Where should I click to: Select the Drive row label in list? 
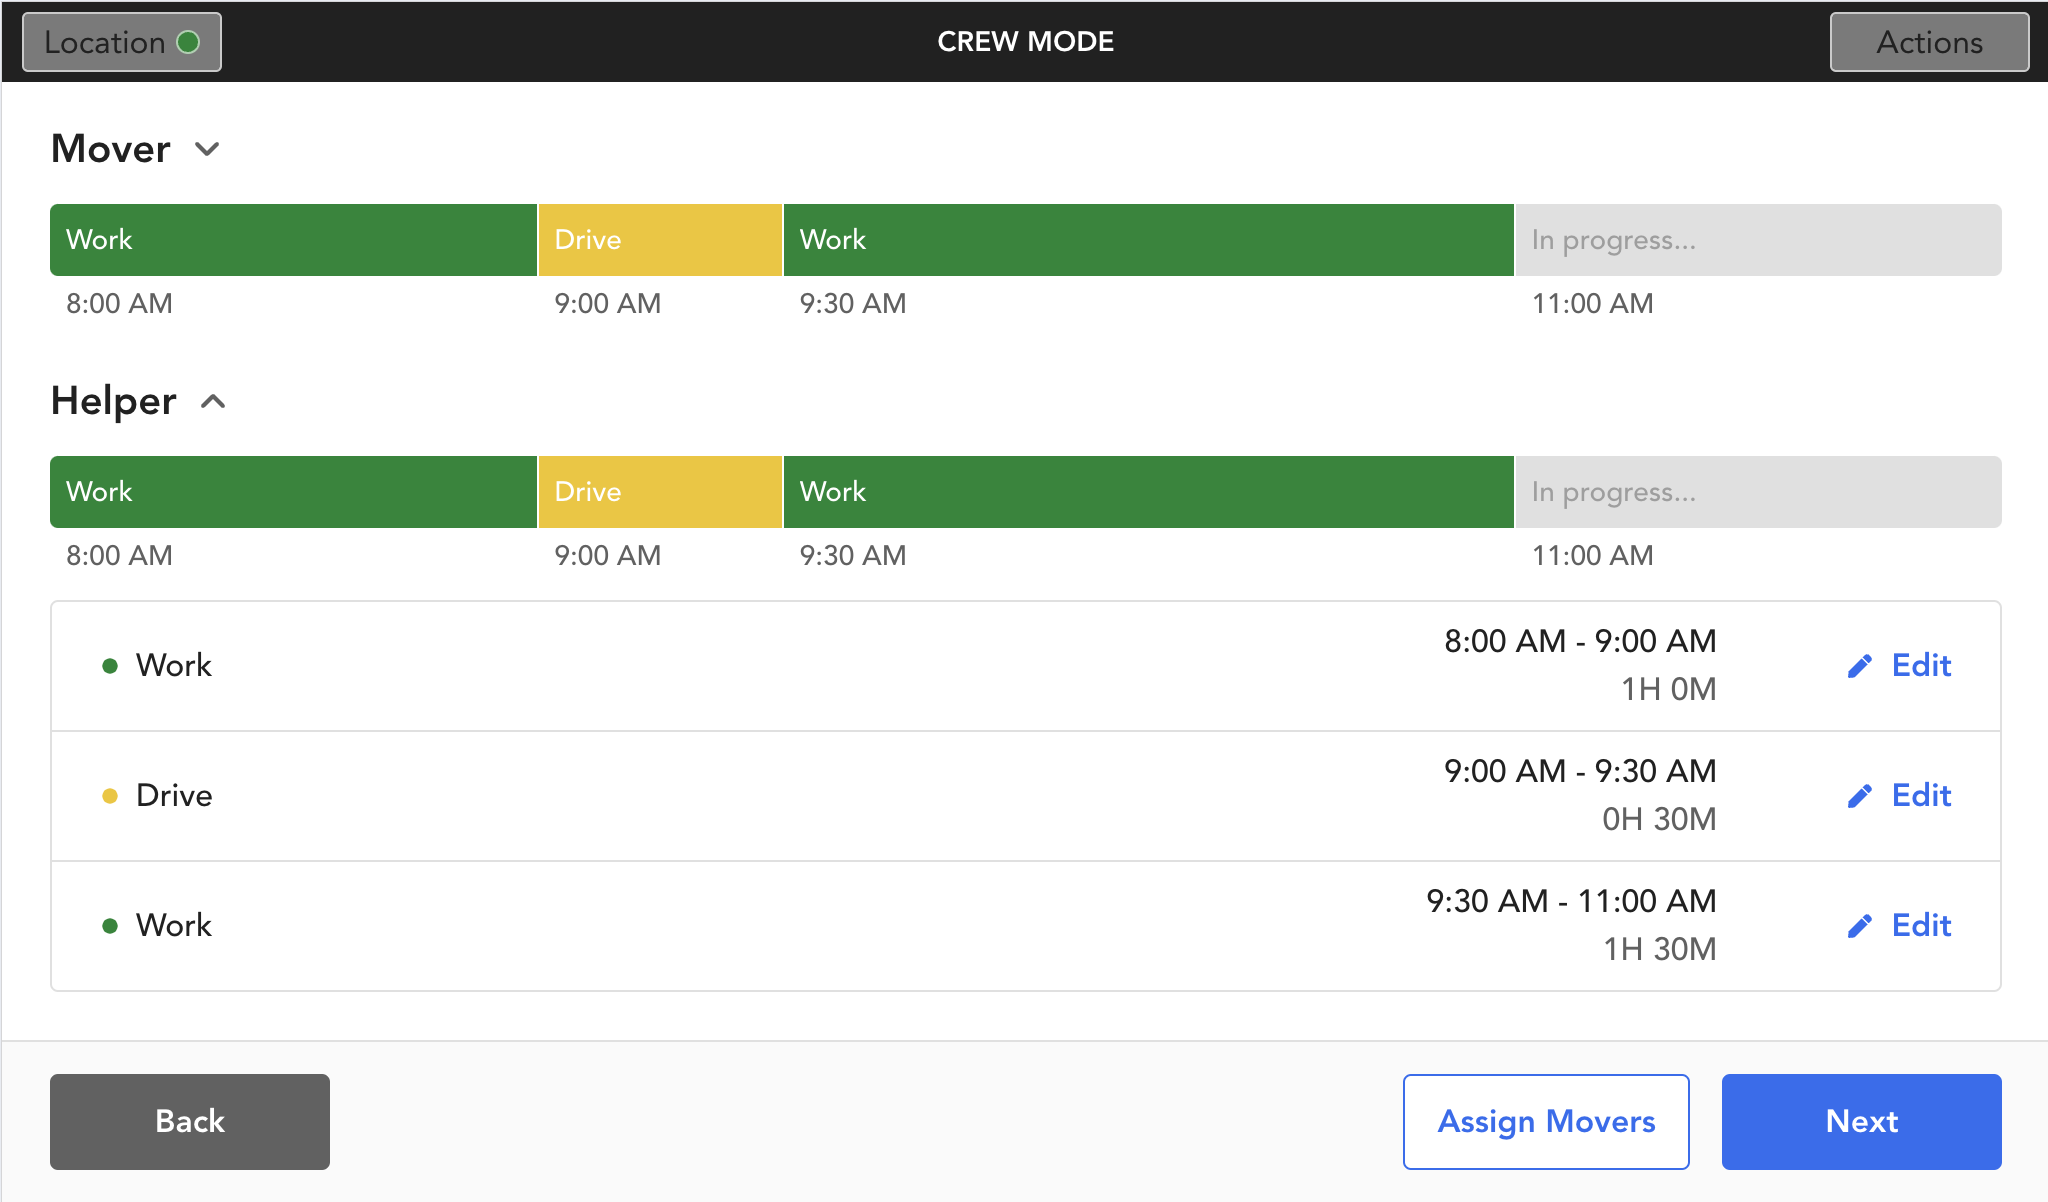click(x=174, y=796)
